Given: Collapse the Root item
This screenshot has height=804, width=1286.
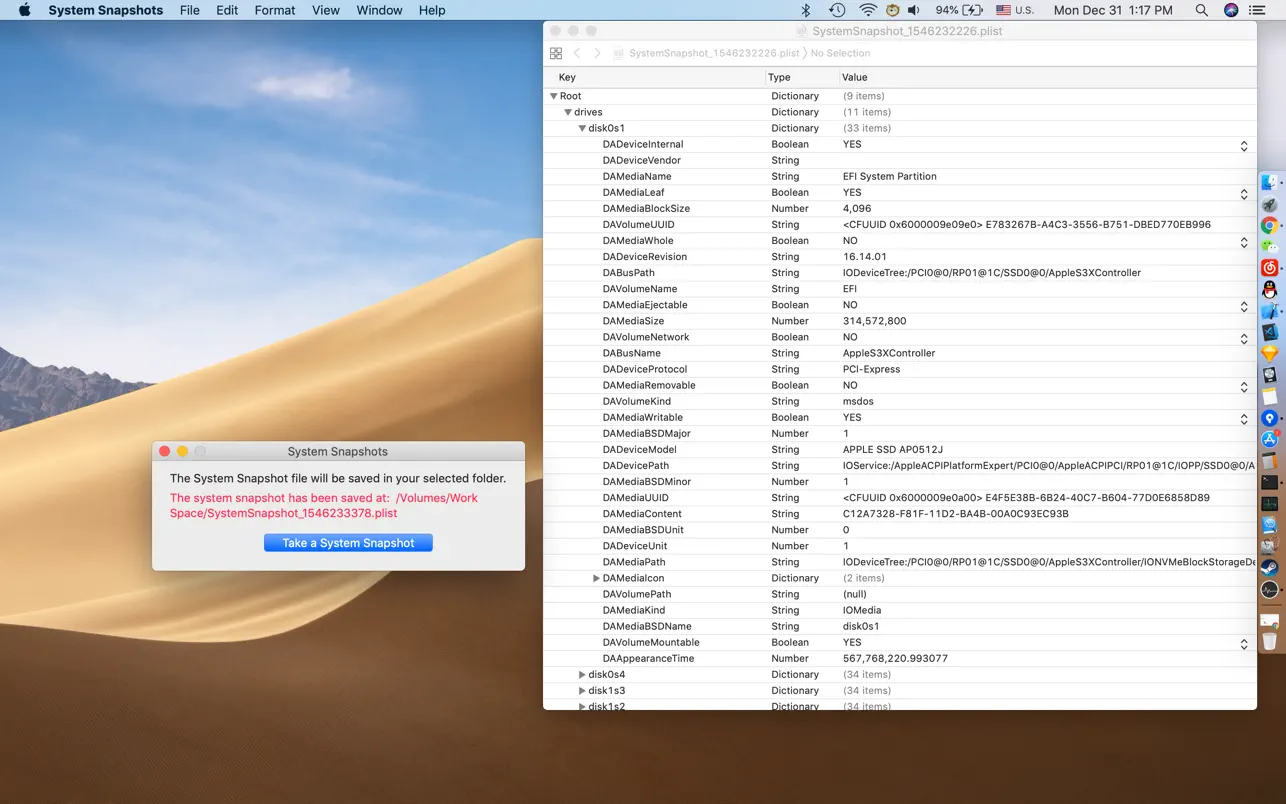Looking at the screenshot, I should (553, 95).
